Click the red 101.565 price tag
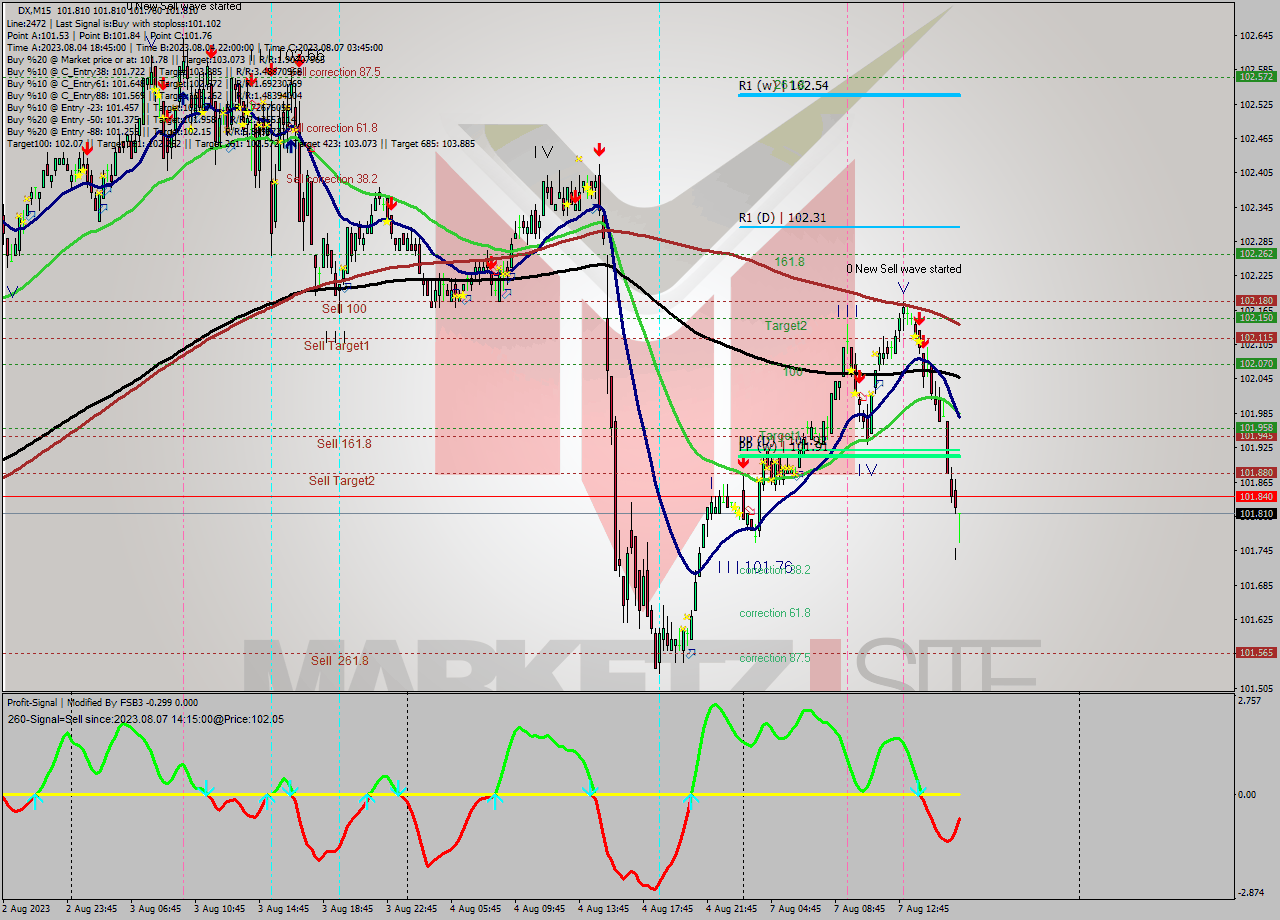This screenshot has width=1280, height=920. point(1256,653)
